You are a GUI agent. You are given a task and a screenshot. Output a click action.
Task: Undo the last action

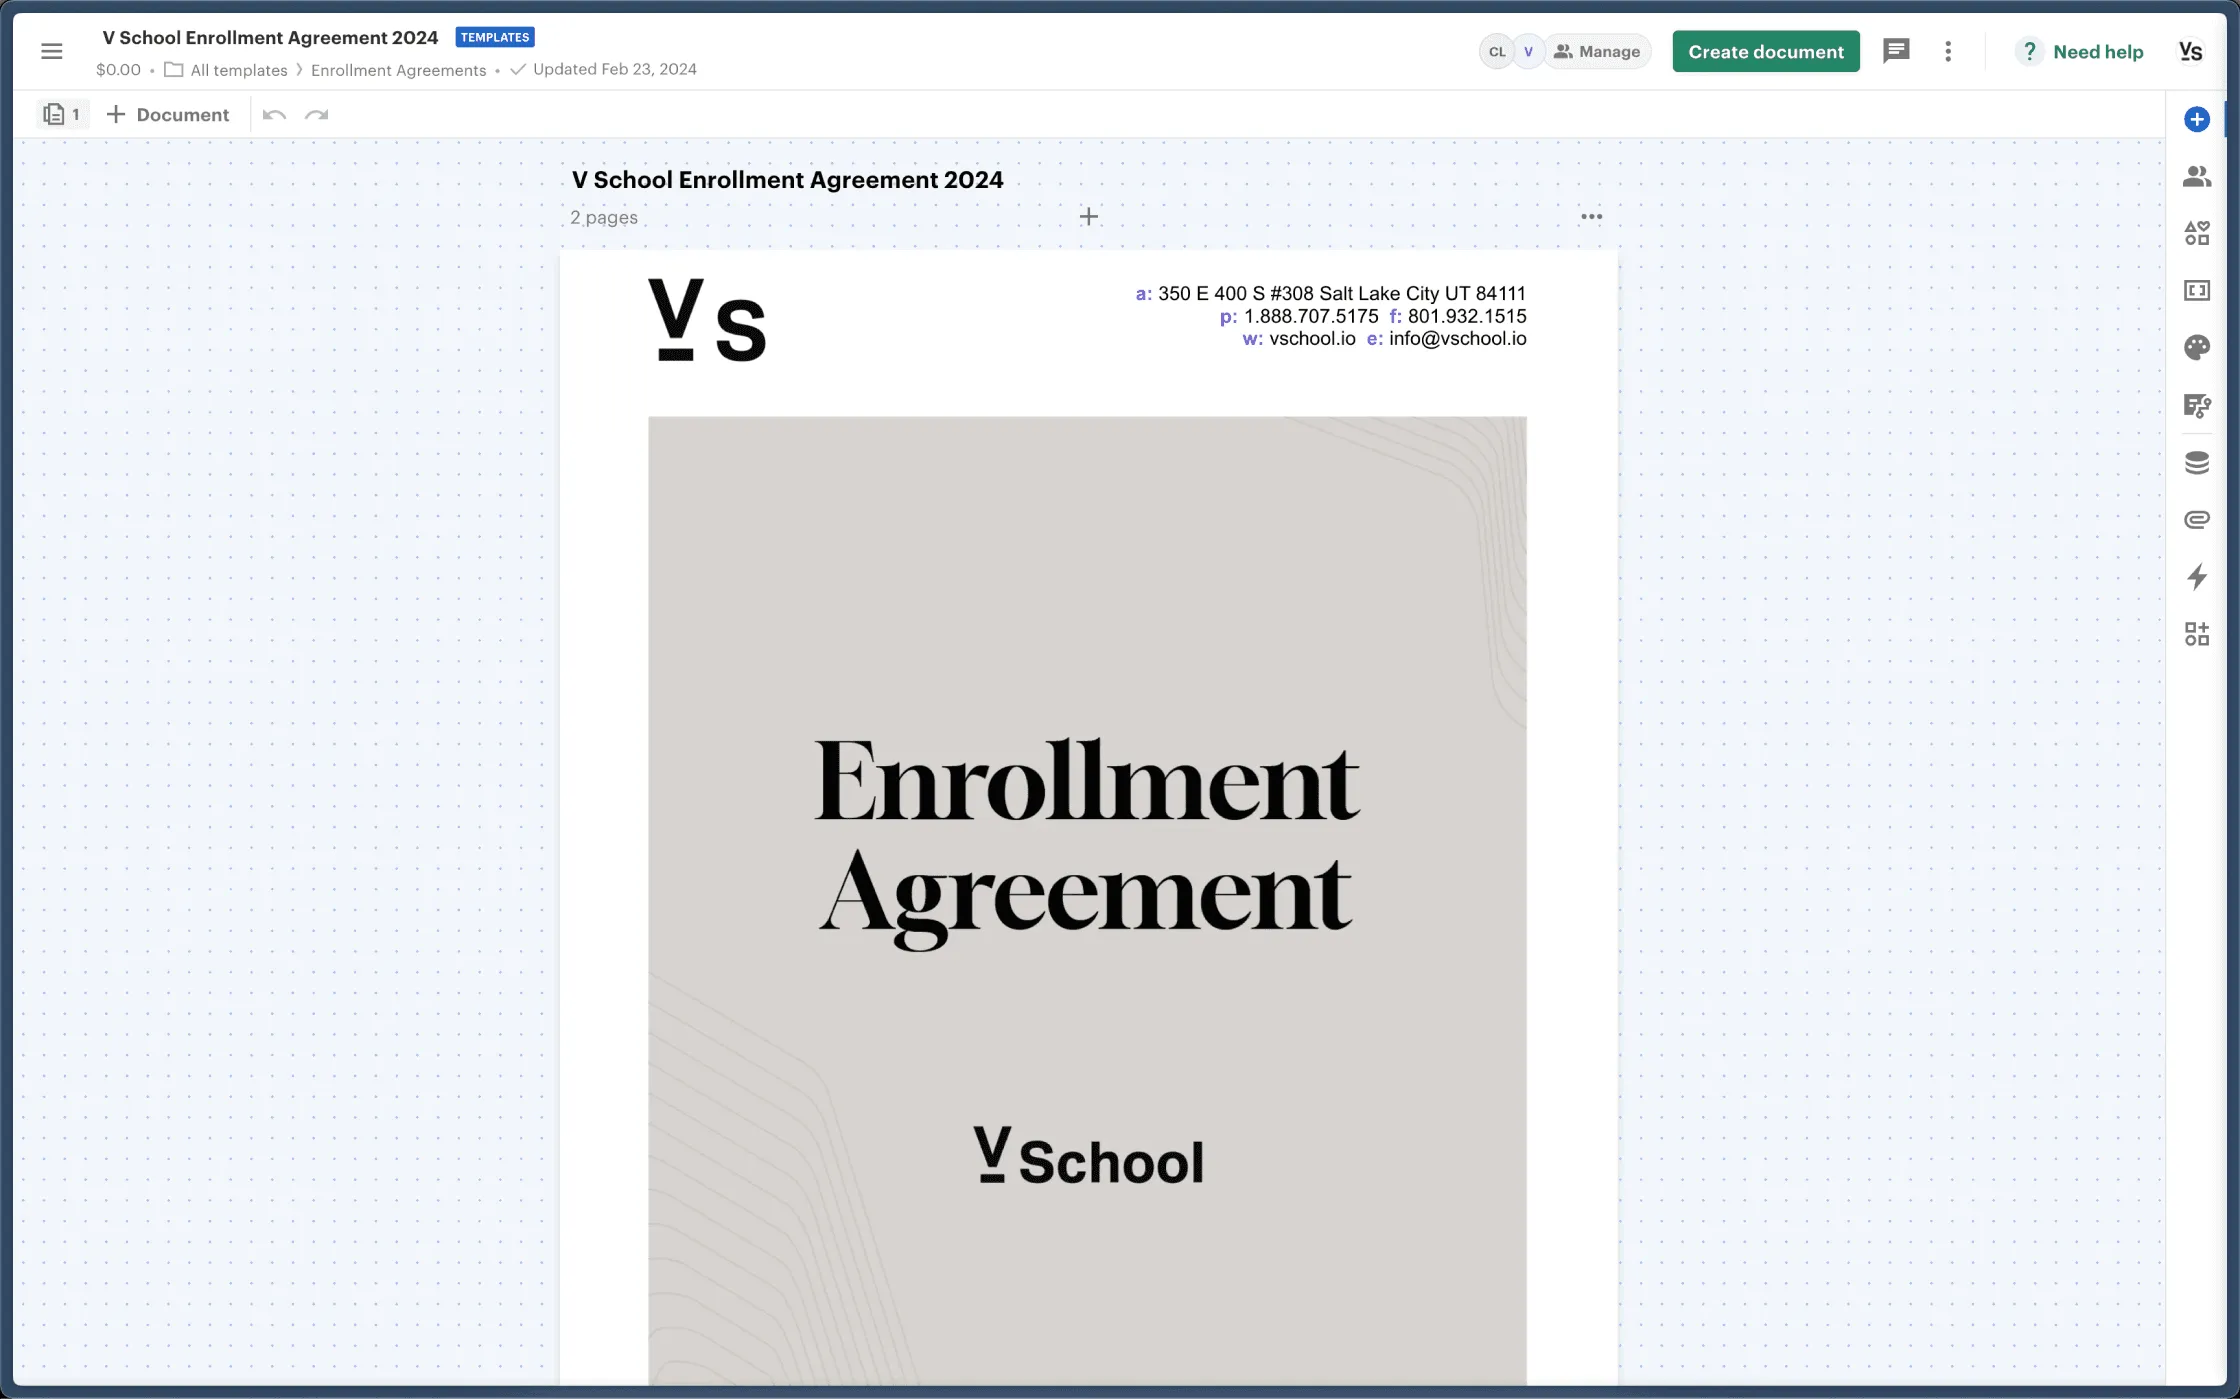274,115
